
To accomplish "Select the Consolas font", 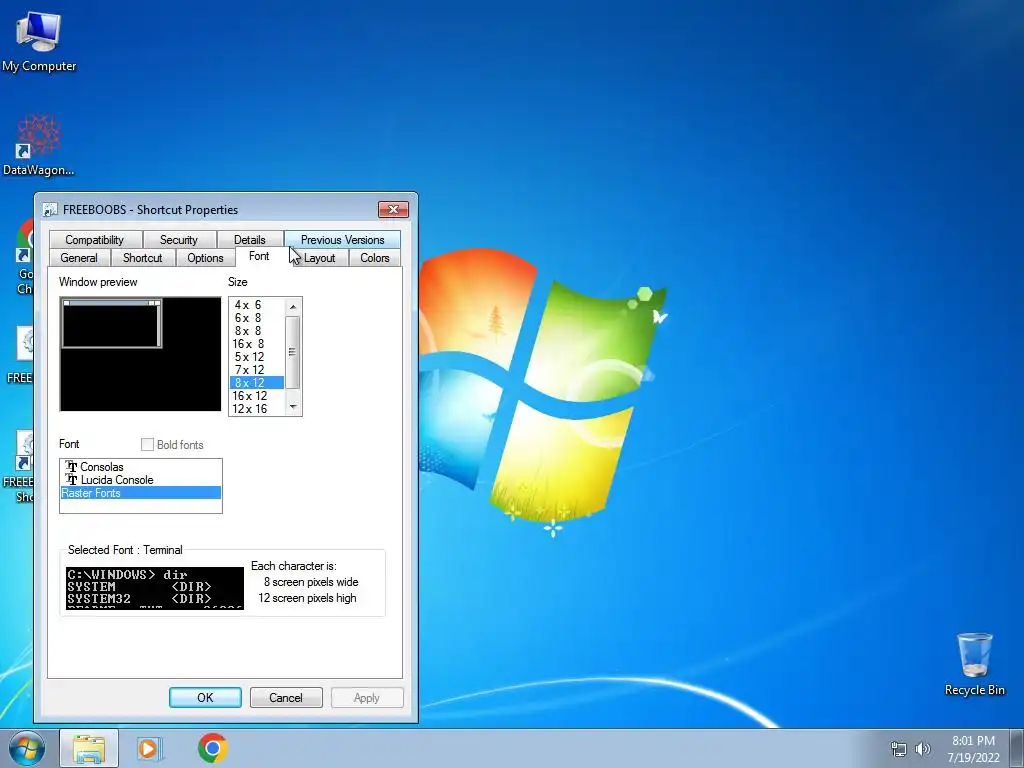I will coord(140,467).
